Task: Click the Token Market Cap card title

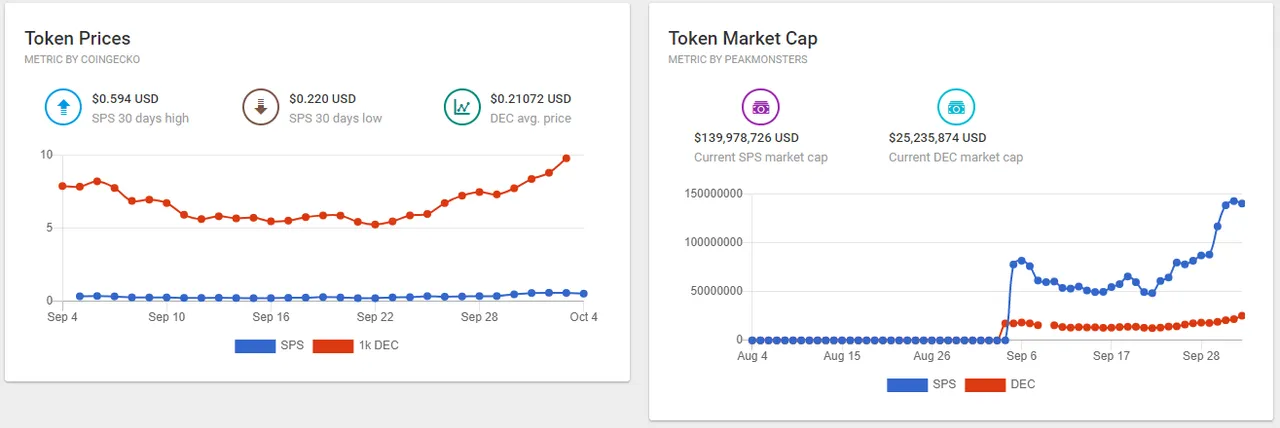Action: 743,39
